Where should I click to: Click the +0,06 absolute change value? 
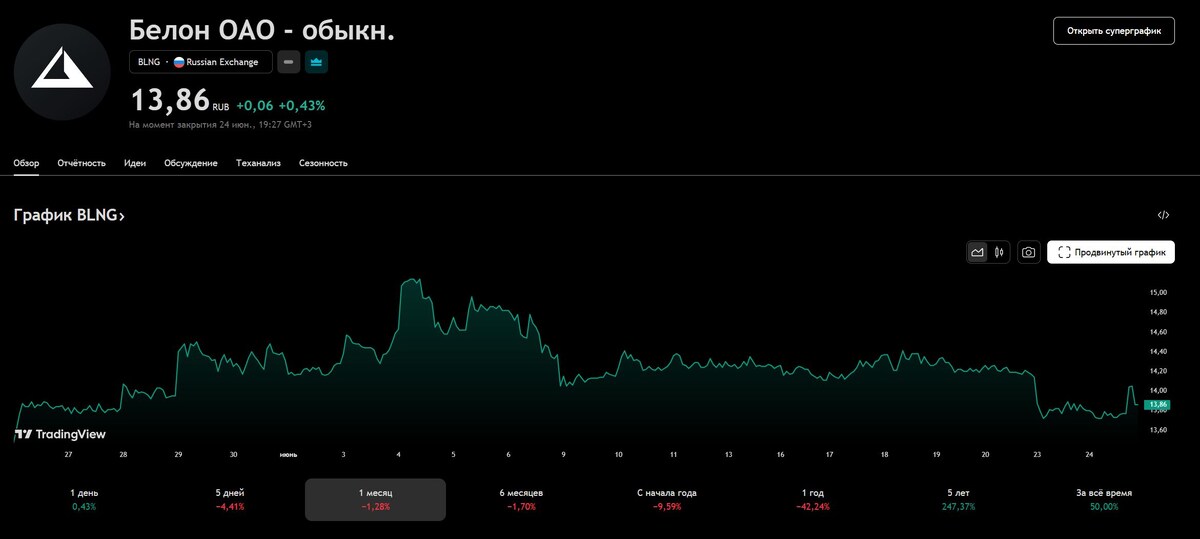point(254,105)
